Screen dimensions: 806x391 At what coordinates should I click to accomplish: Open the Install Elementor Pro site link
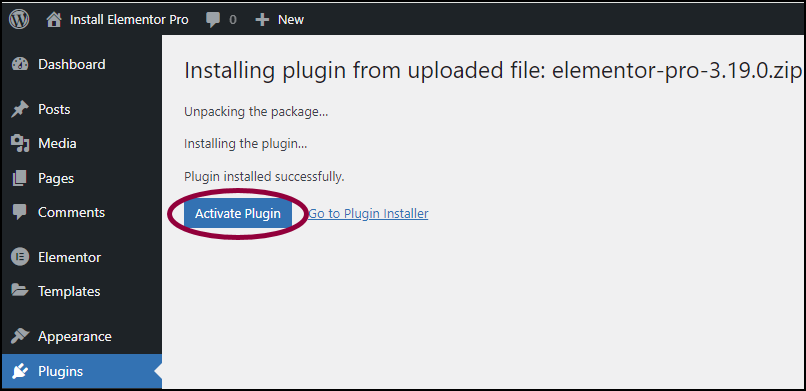point(129,20)
